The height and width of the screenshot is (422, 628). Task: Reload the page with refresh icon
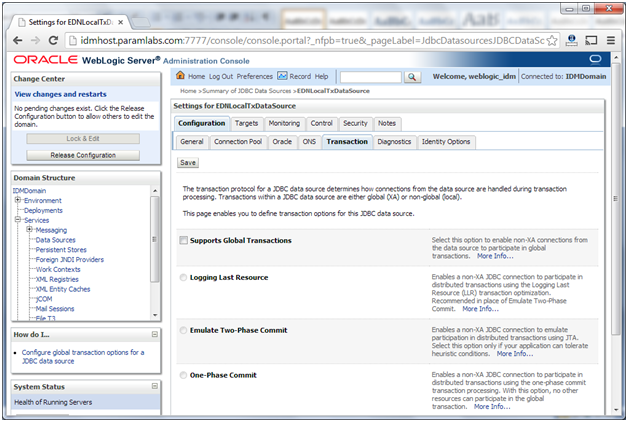click(53, 40)
